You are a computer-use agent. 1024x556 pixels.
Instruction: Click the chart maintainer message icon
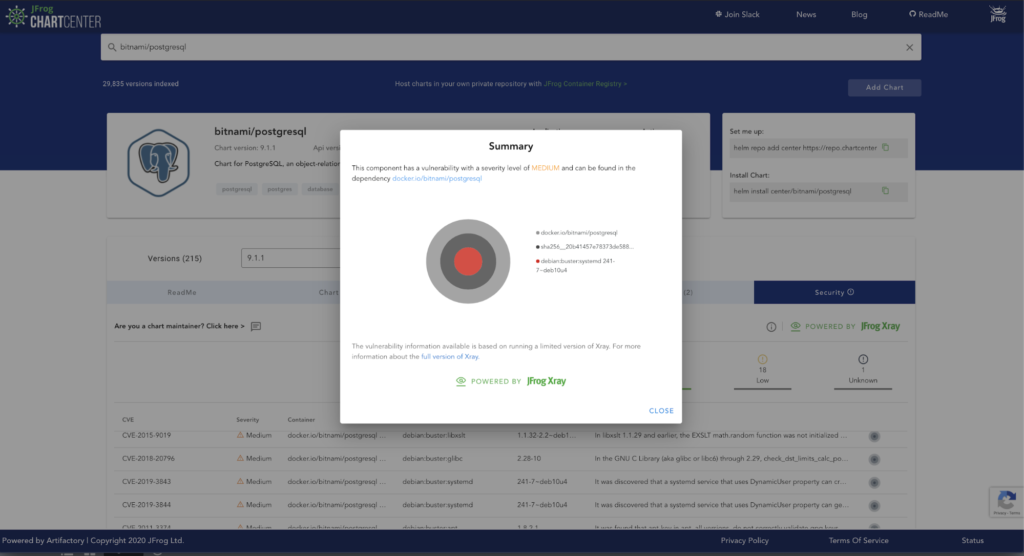pos(256,326)
